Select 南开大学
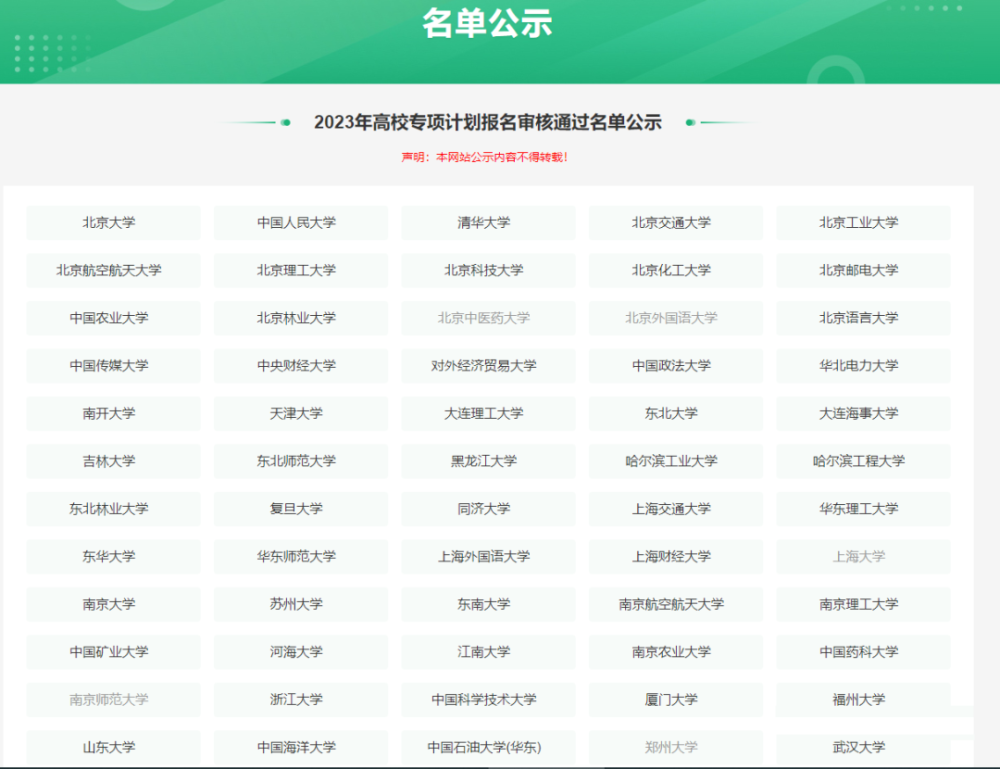This screenshot has width=1000, height=769. pos(114,414)
